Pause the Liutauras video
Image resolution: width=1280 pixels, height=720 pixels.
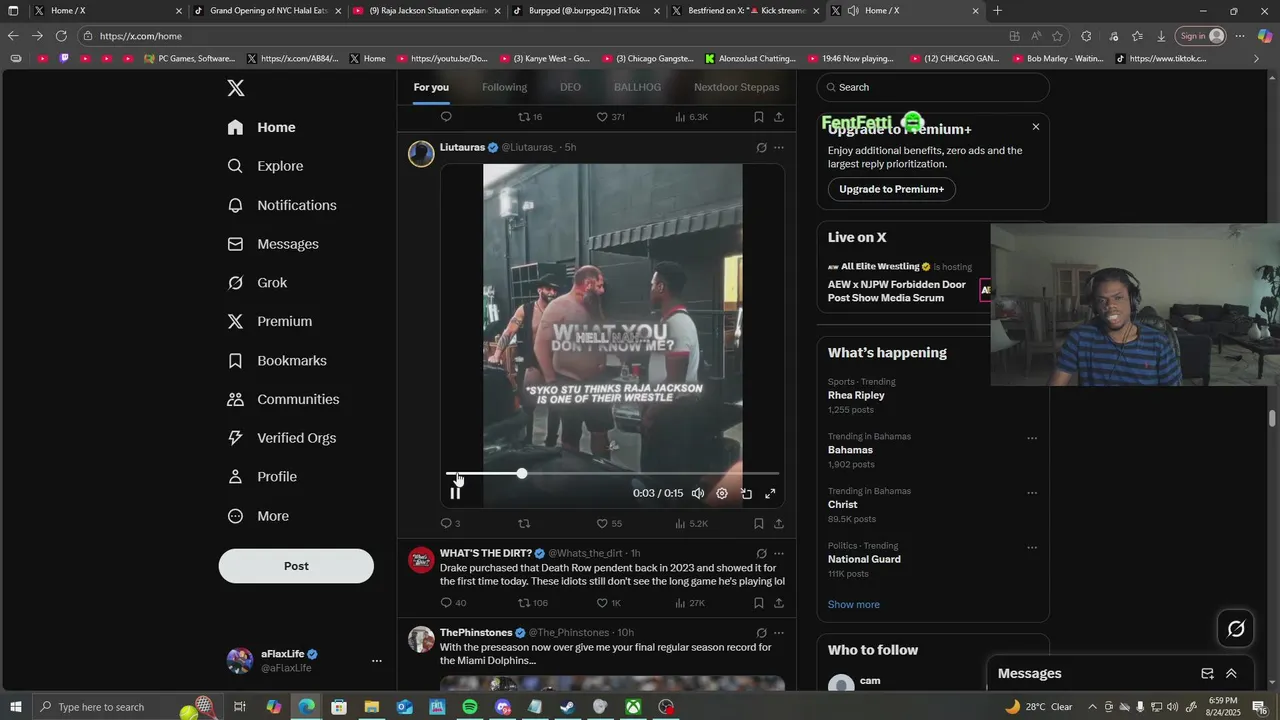[x=455, y=493]
